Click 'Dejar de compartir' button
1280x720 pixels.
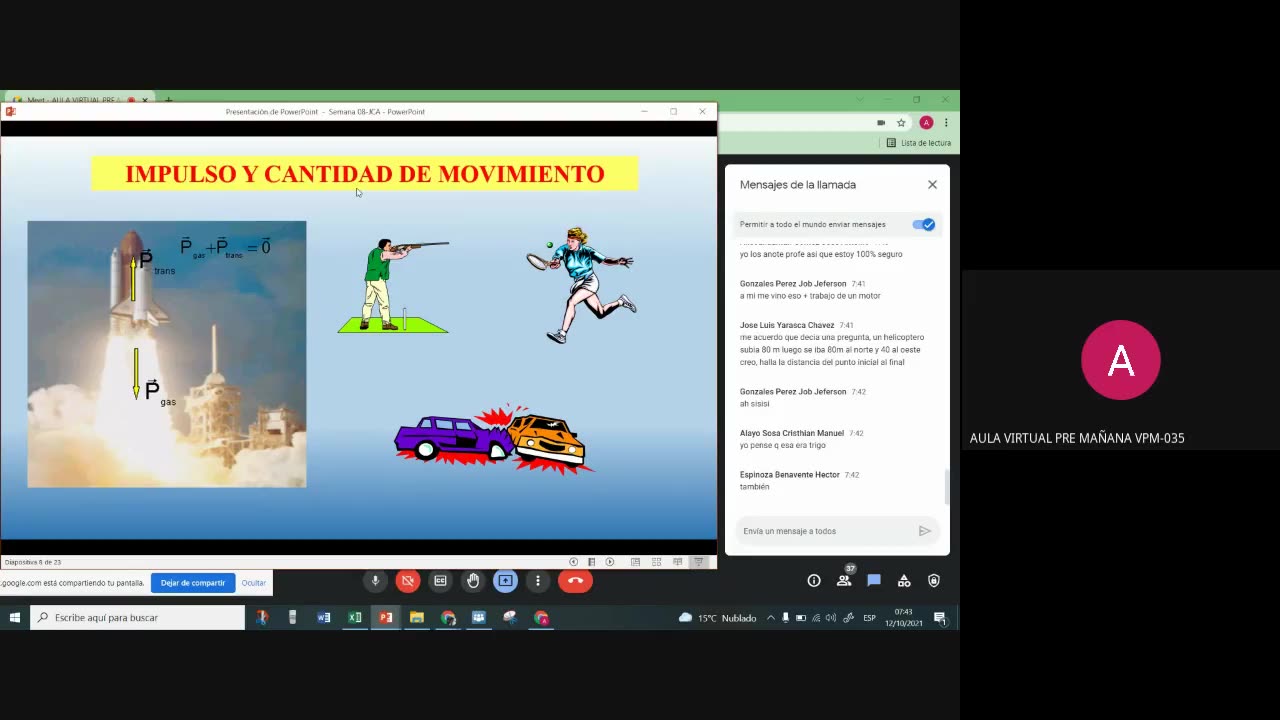tap(193, 583)
